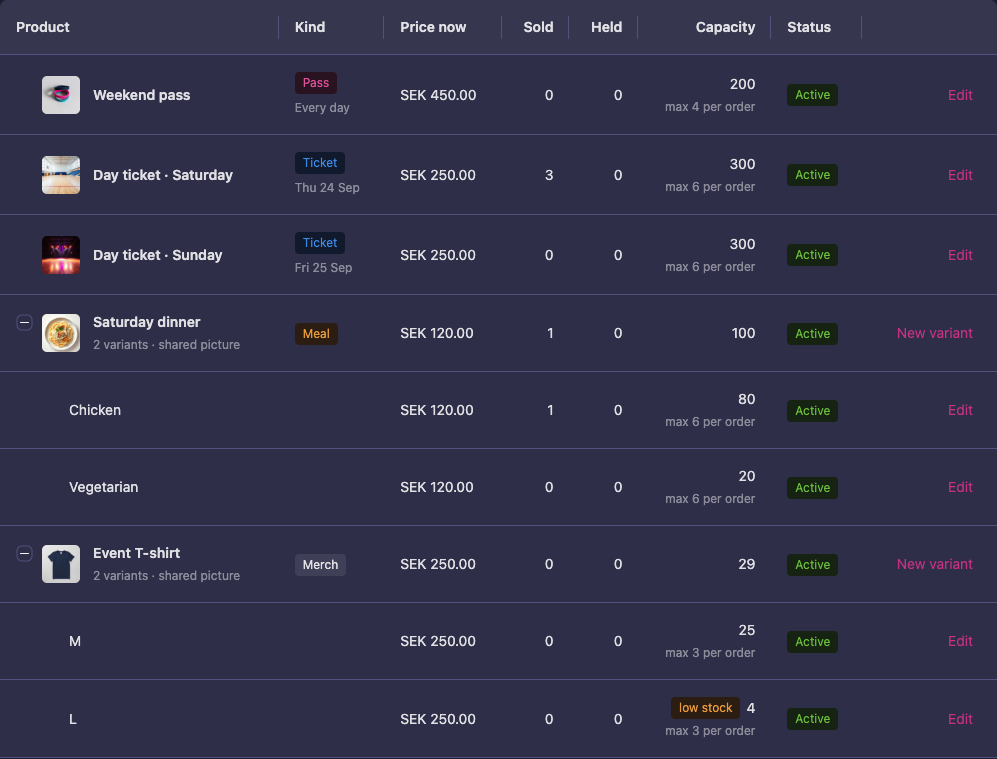The height and width of the screenshot is (759, 997).
Task: Click the max 4 per order text
Action: (x=710, y=107)
